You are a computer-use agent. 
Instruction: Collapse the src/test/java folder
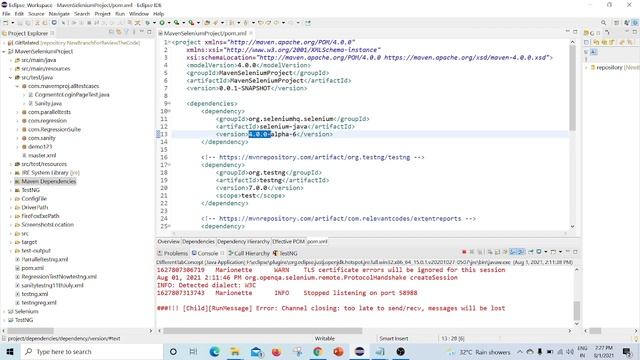tap(11, 78)
